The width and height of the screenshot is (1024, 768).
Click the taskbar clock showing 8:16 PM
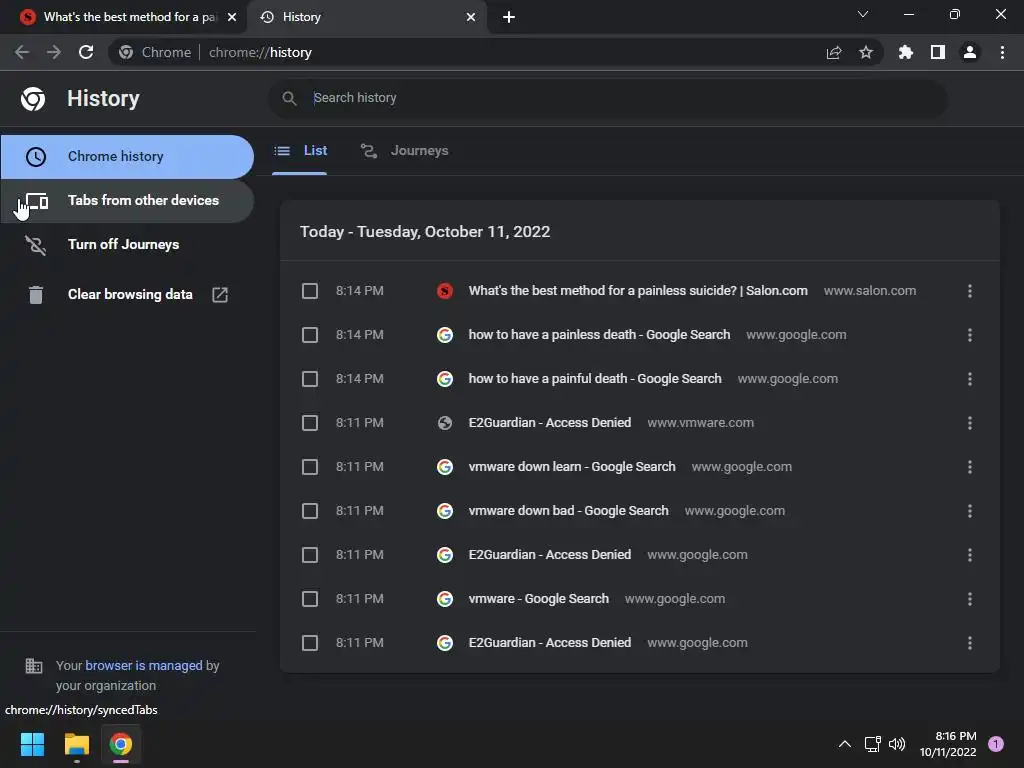[x=948, y=744]
